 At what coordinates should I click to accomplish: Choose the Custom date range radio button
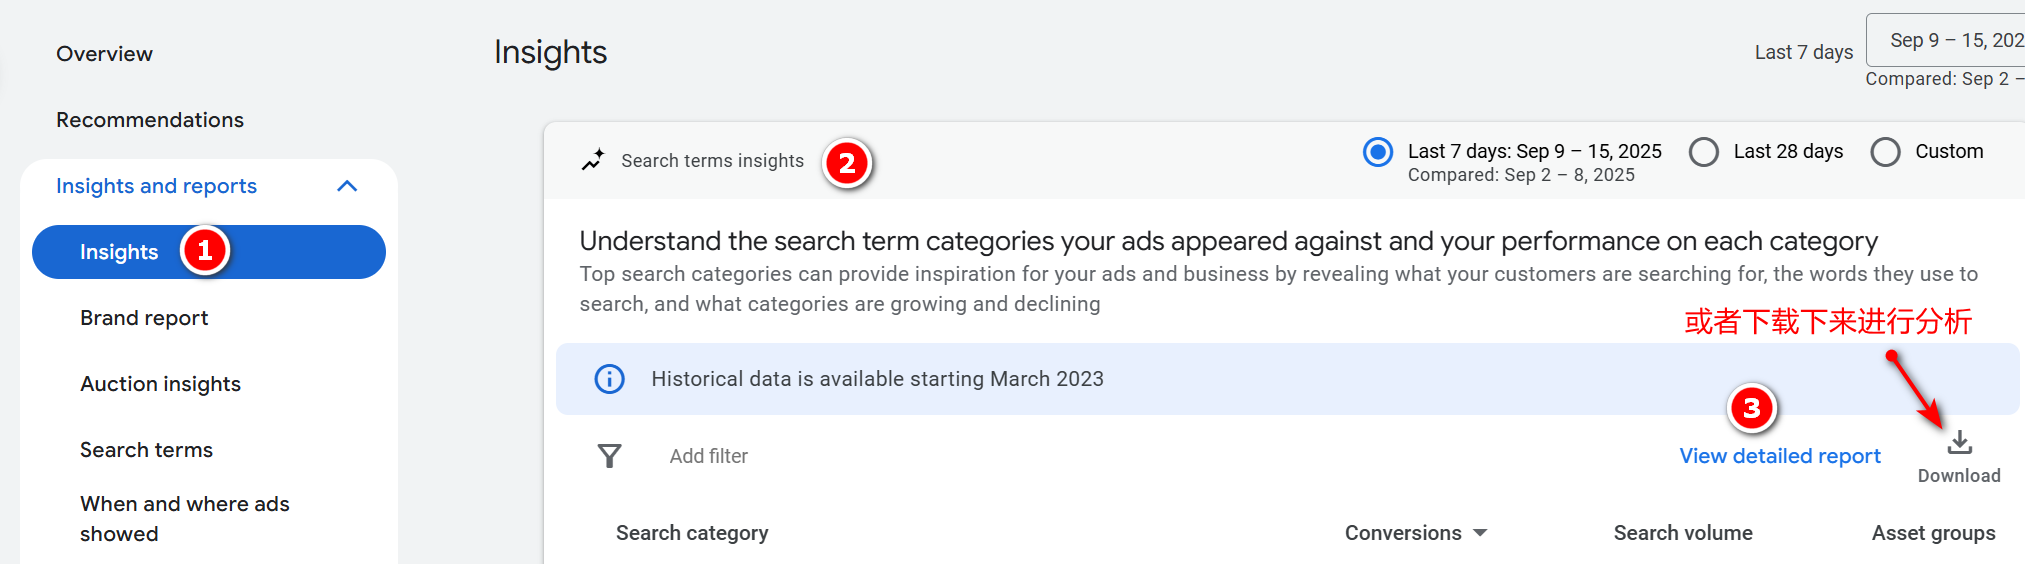coord(1885,152)
